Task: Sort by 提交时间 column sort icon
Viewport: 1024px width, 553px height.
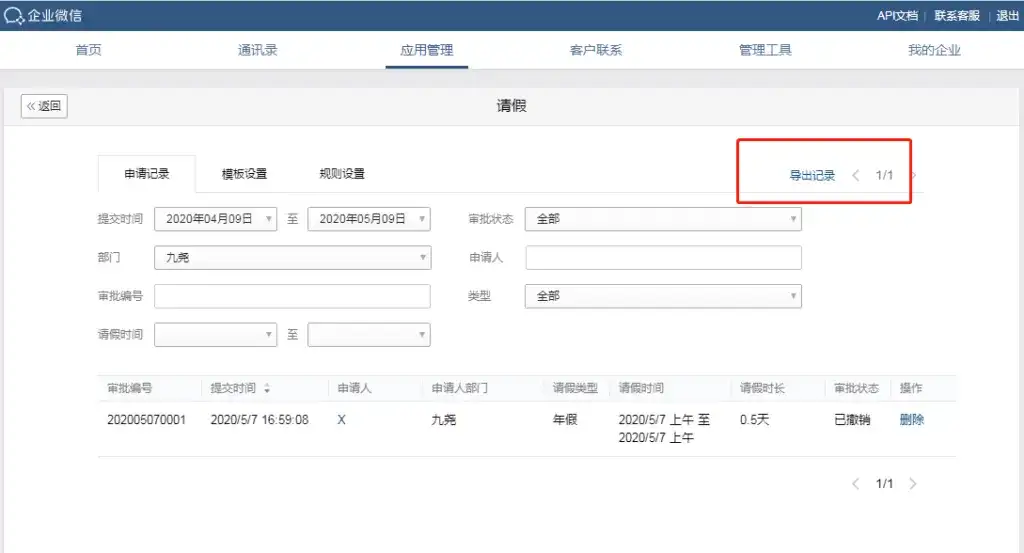Action: click(267, 389)
